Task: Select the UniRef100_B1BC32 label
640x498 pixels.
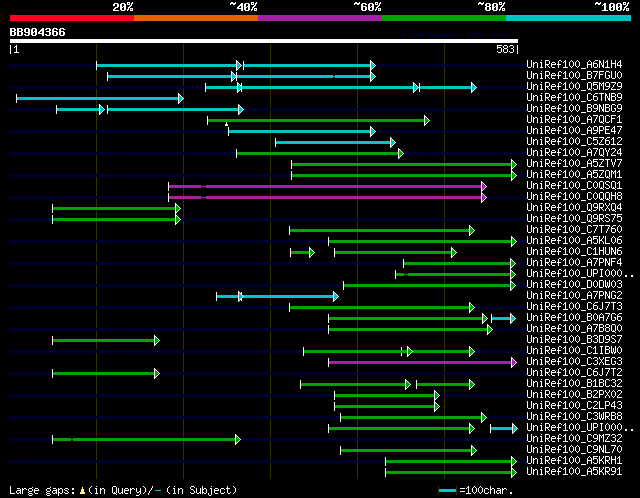Action: pyautogui.click(x=574, y=384)
